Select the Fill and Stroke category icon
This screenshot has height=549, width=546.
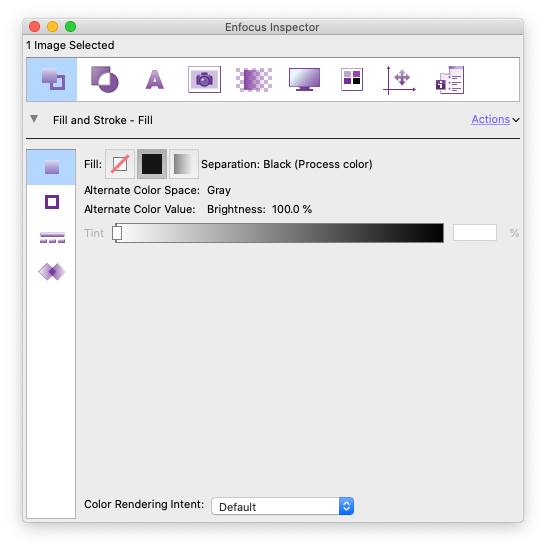point(52,79)
